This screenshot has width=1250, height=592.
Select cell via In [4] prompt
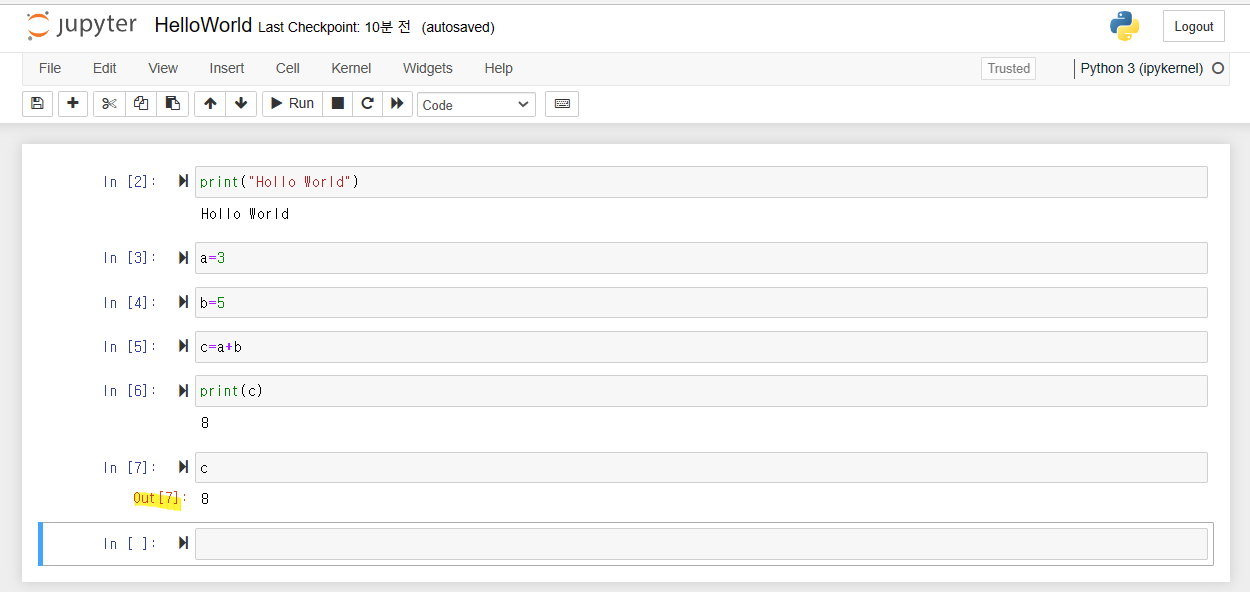coord(130,302)
